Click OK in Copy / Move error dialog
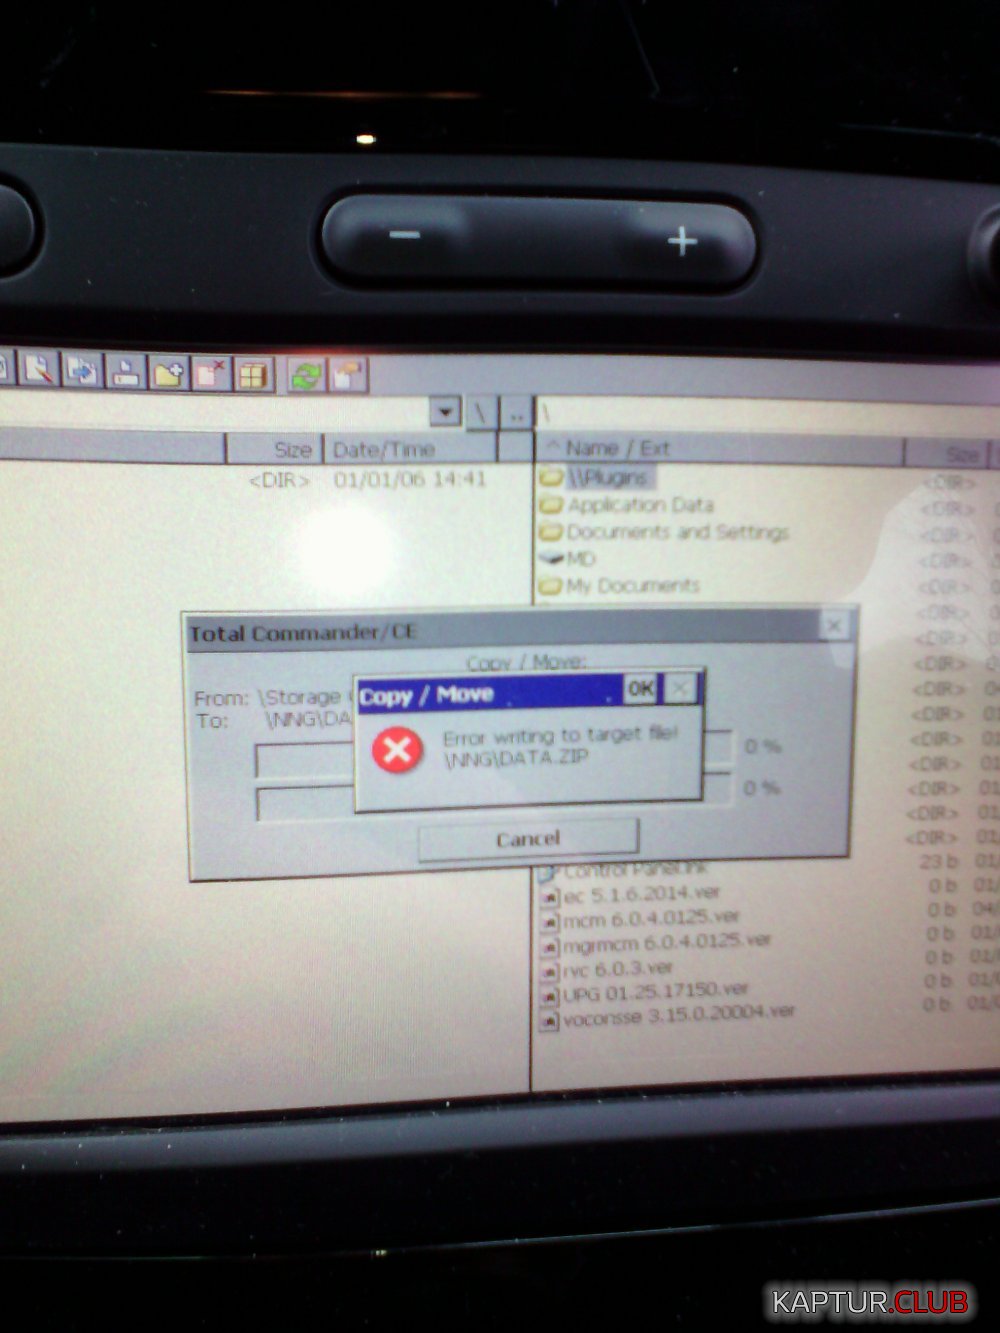 click(x=640, y=688)
